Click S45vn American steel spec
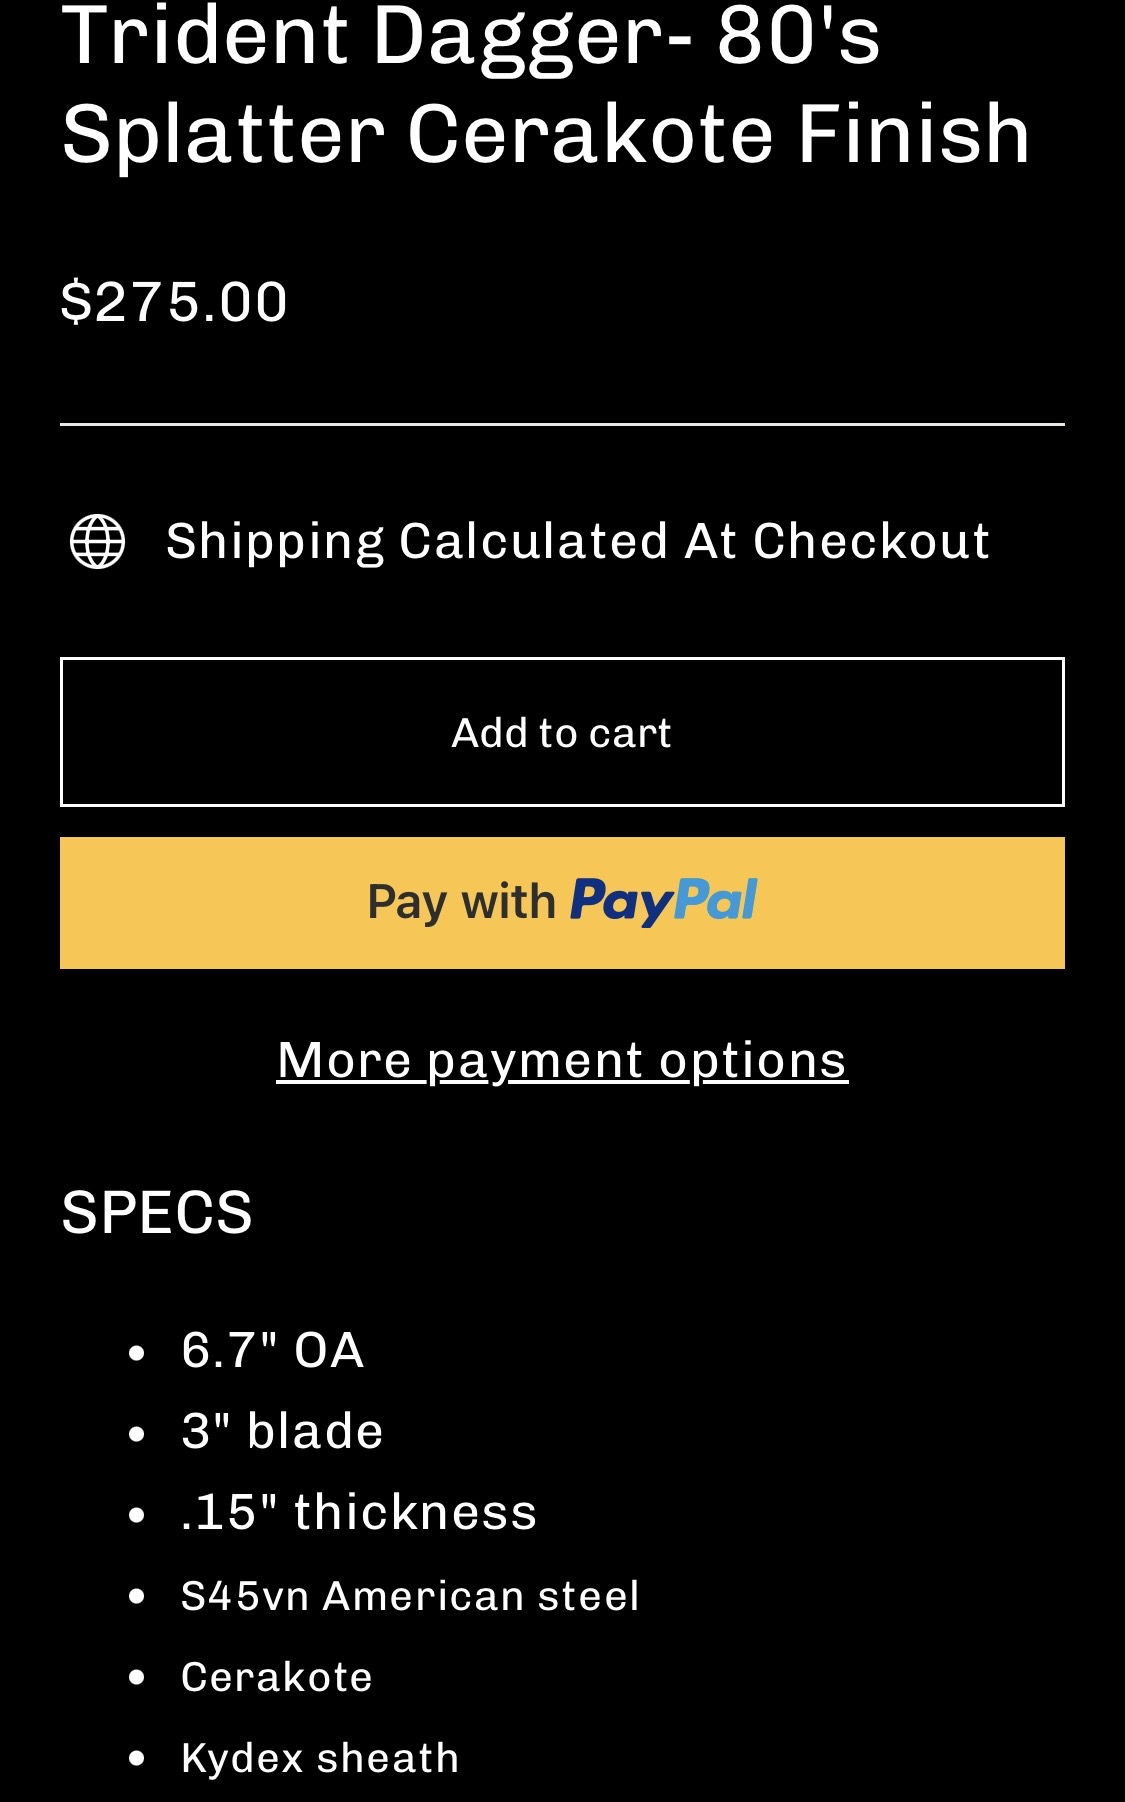Image resolution: width=1125 pixels, height=1802 pixels. [x=409, y=1596]
